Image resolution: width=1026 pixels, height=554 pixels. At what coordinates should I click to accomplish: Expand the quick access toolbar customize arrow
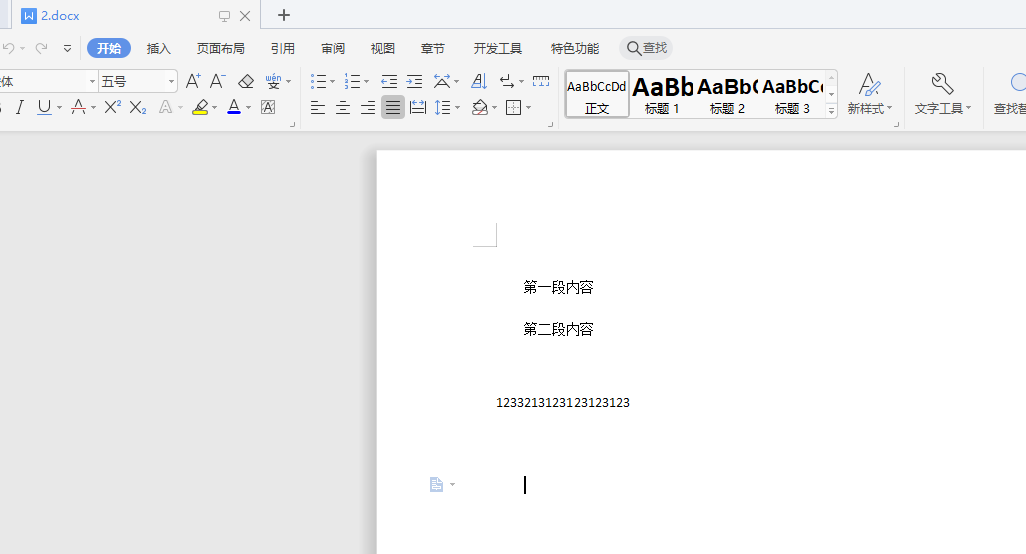pos(67,48)
